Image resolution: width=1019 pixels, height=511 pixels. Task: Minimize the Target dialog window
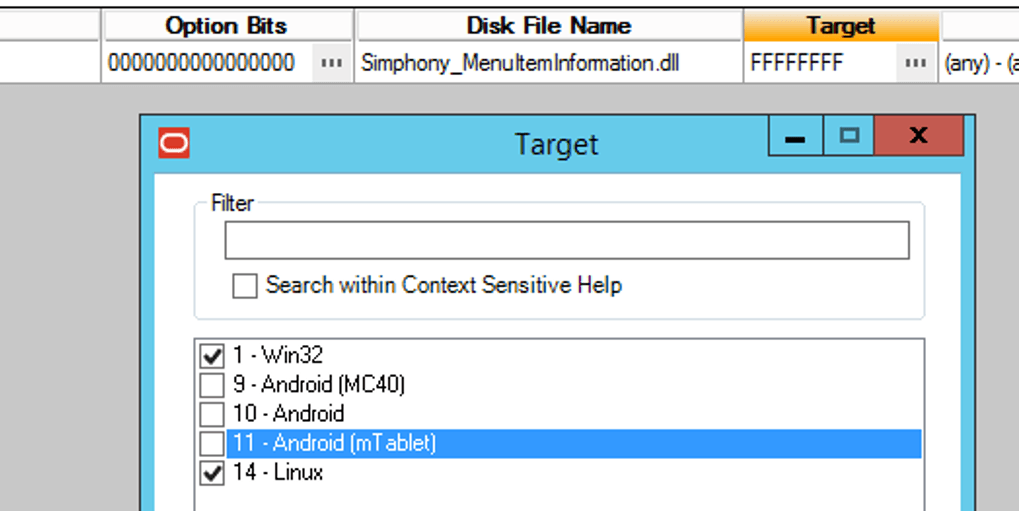(796, 137)
